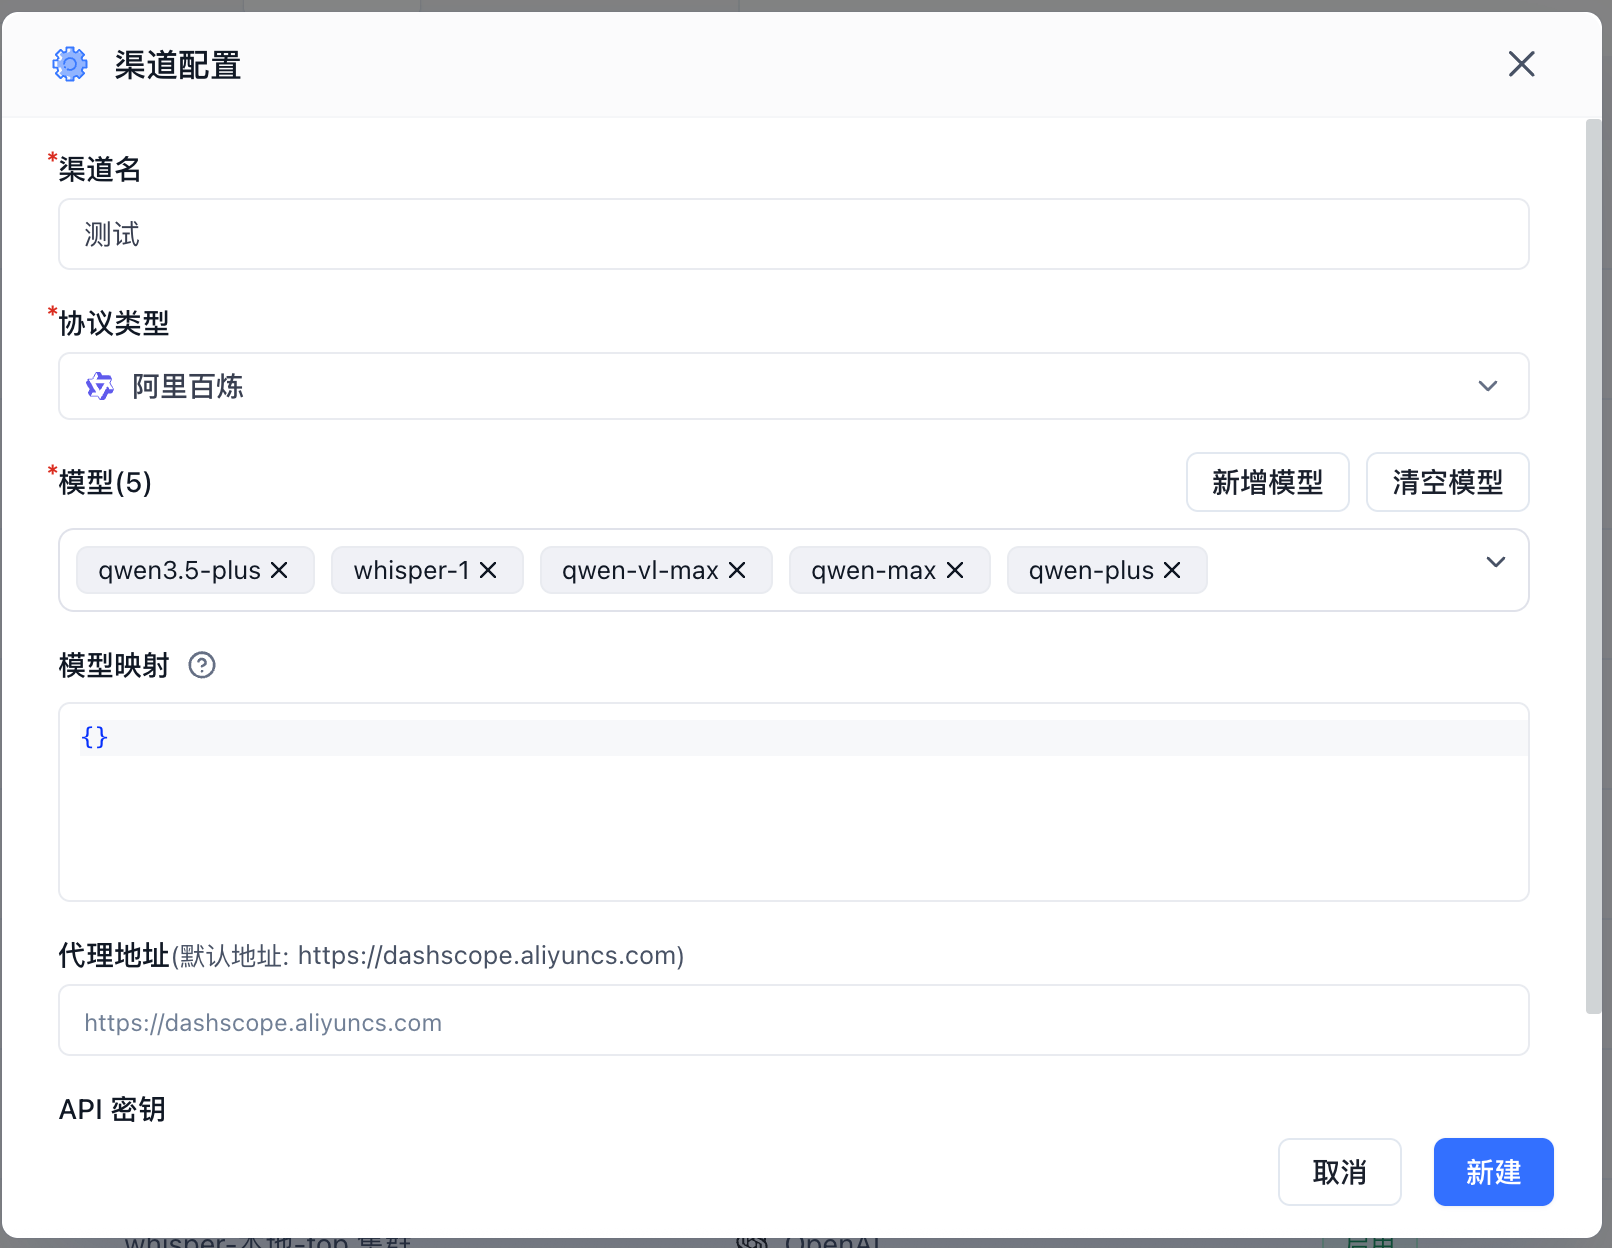The image size is (1612, 1248).
Task: Focus the 渠道名 input field
Action: pyautogui.click(x=792, y=234)
